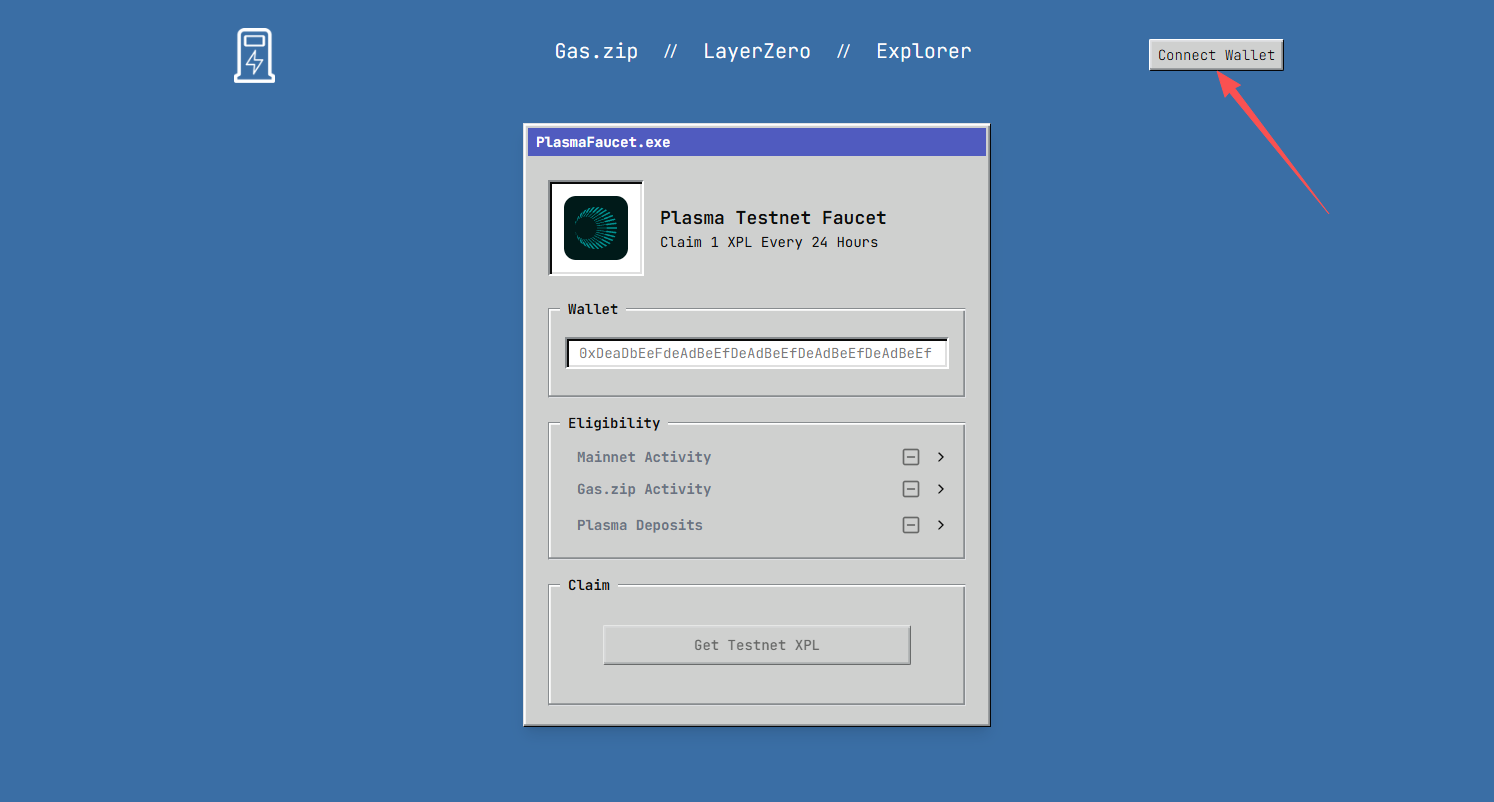This screenshot has width=1494, height=802.
Task: Click the Plasma Deposits label
Action: 640,525
